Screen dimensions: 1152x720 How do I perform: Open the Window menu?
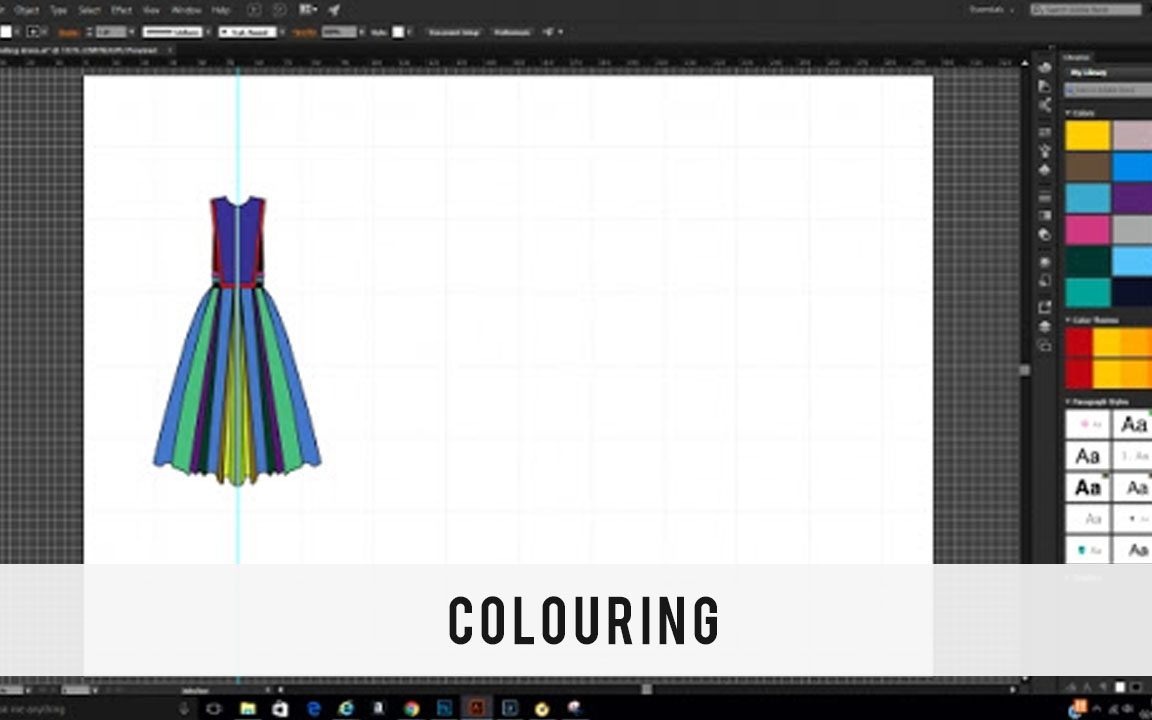click(186, 10)
